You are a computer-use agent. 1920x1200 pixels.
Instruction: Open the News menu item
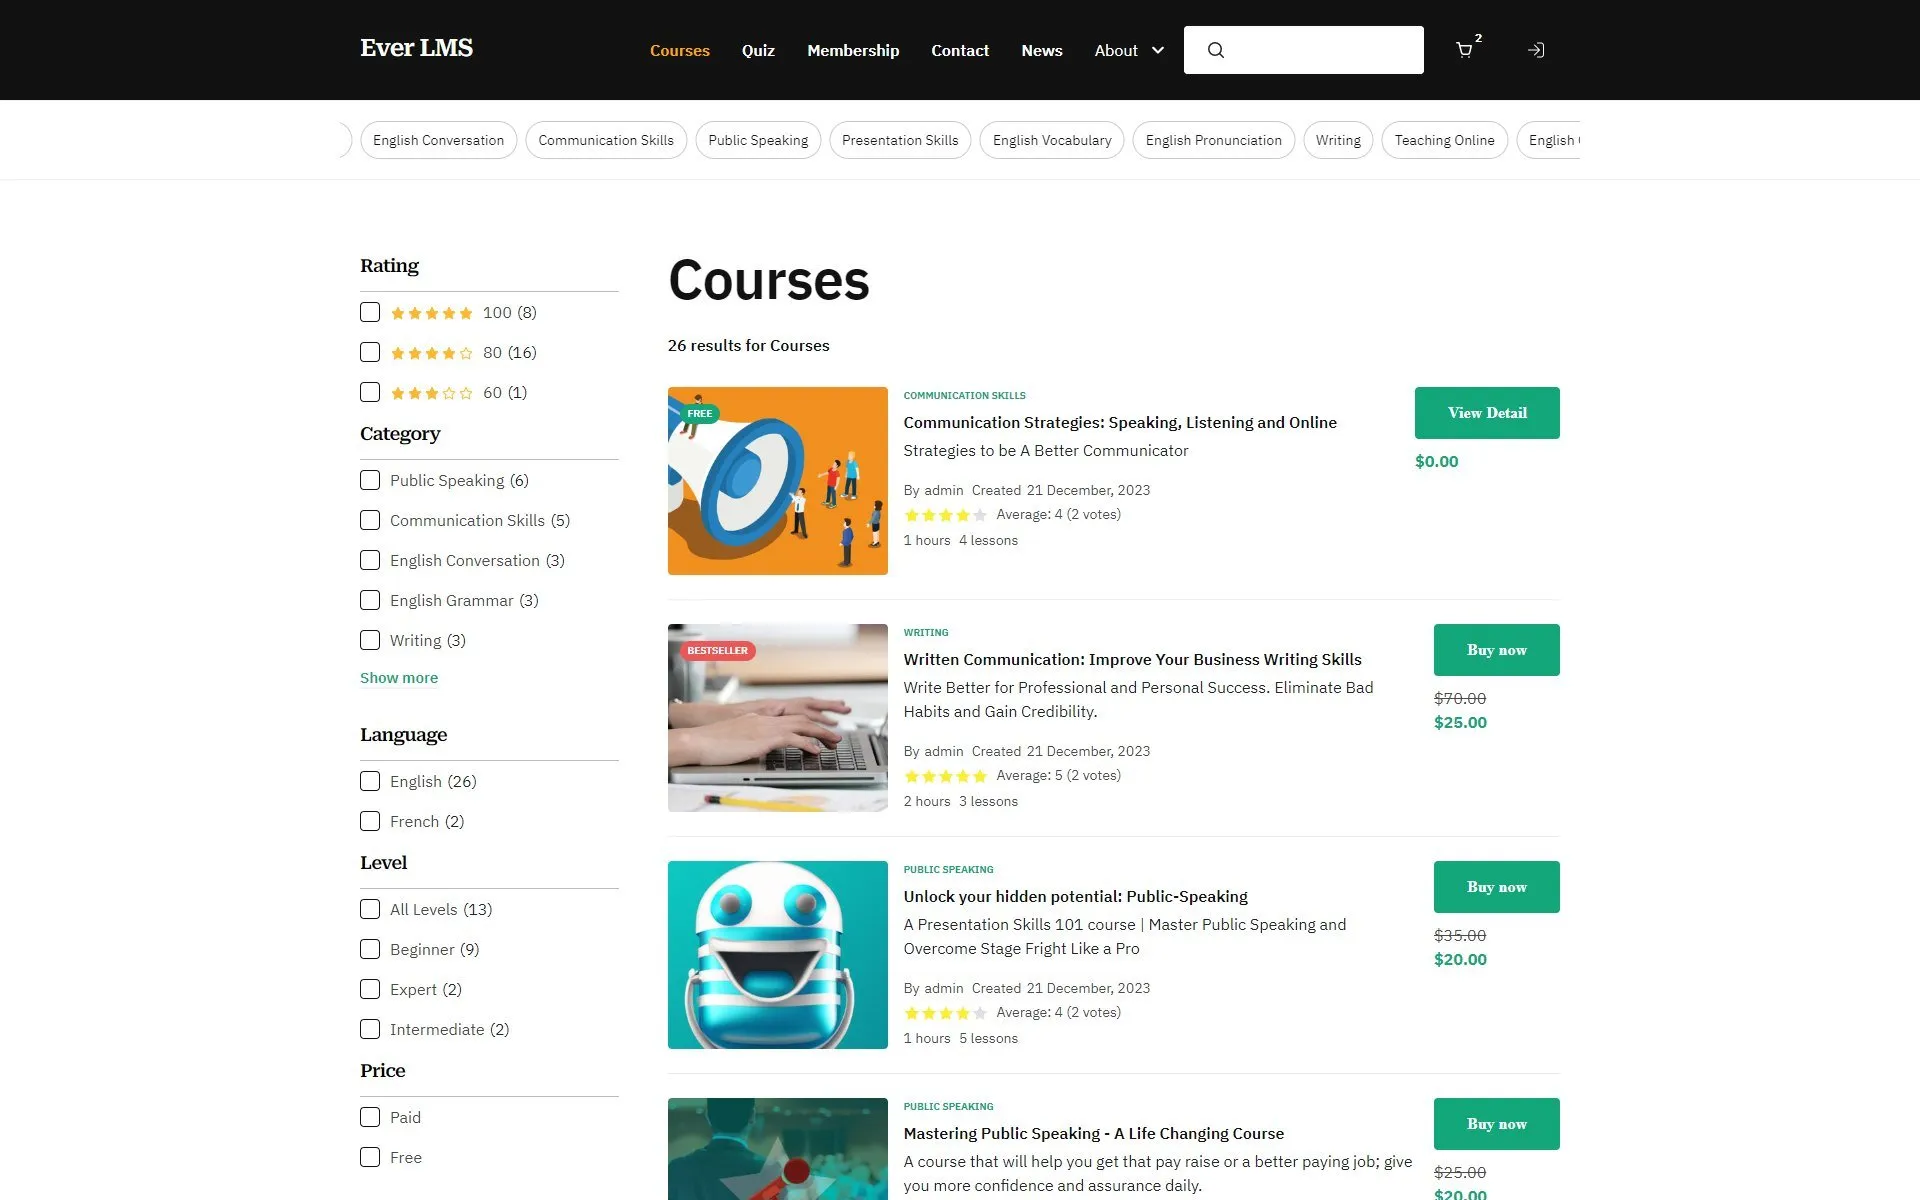pyautogui.click(x=1041, y=50)
